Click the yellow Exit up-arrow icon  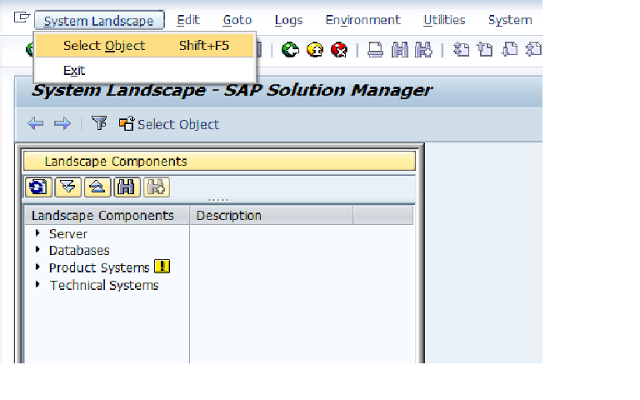click(315, 50)
